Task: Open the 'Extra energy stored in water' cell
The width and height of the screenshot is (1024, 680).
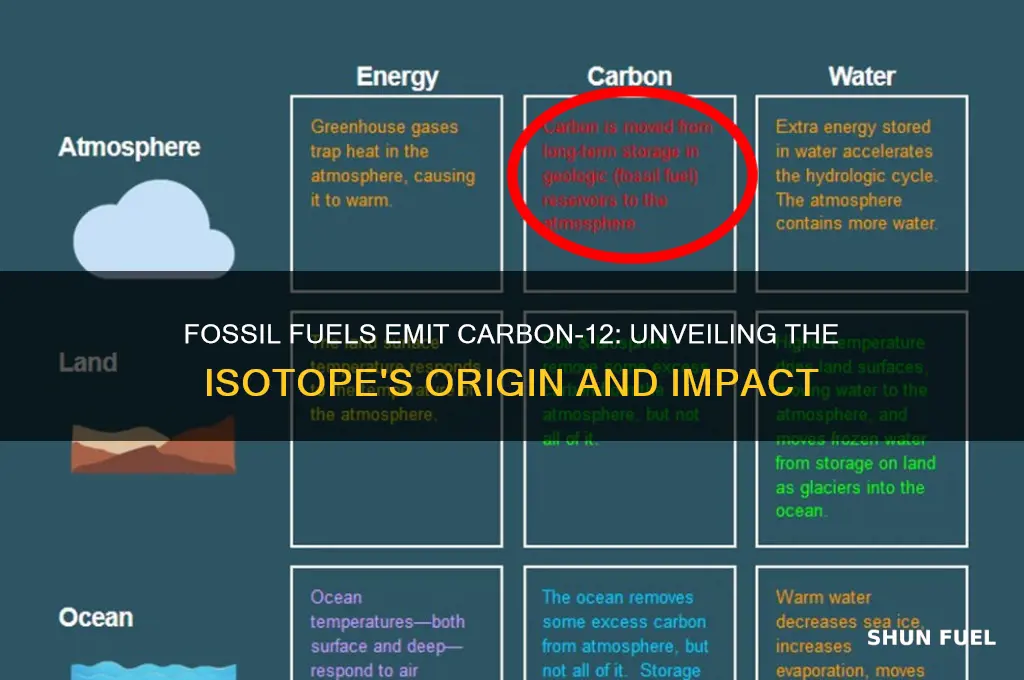Action: pos(862,193)
